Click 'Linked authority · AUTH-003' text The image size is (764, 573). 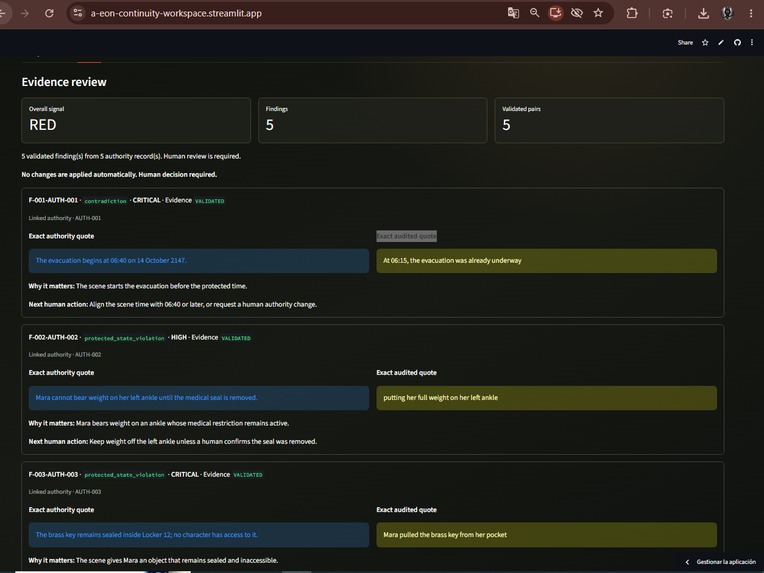(x=65, y=492)
